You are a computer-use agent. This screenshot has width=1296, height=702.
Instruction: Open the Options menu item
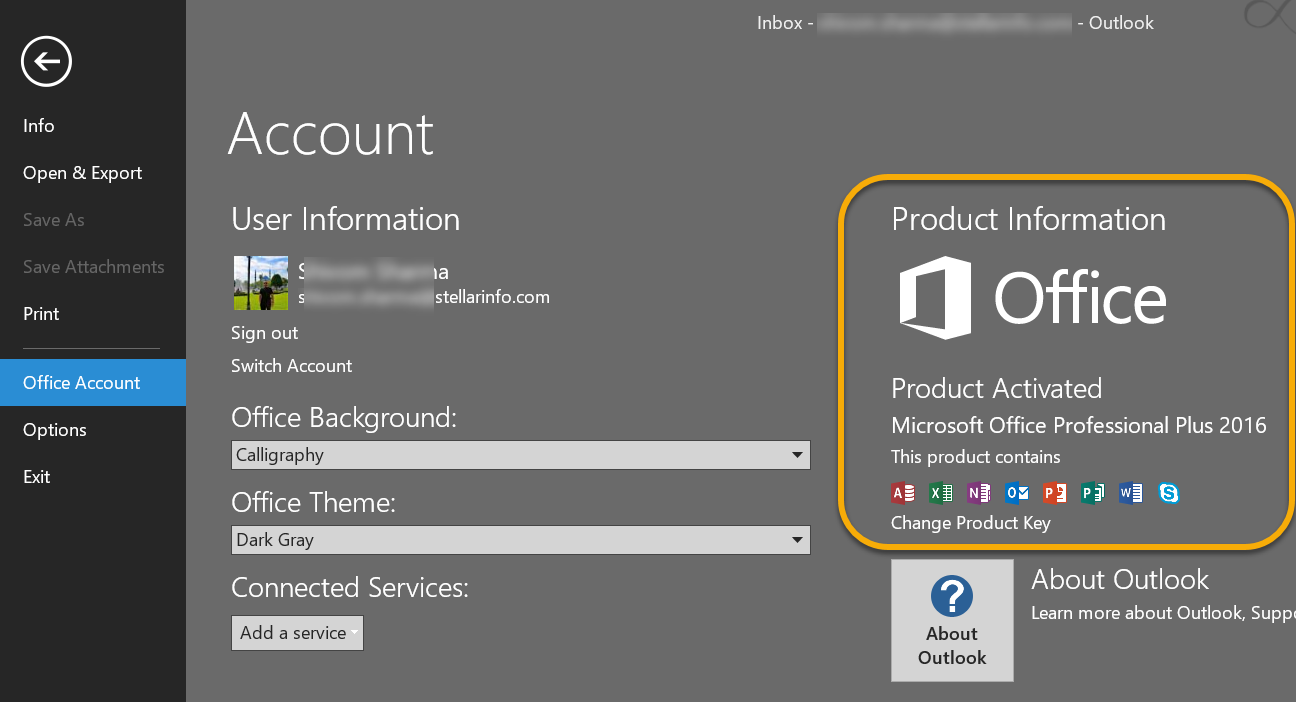(54, 429)
